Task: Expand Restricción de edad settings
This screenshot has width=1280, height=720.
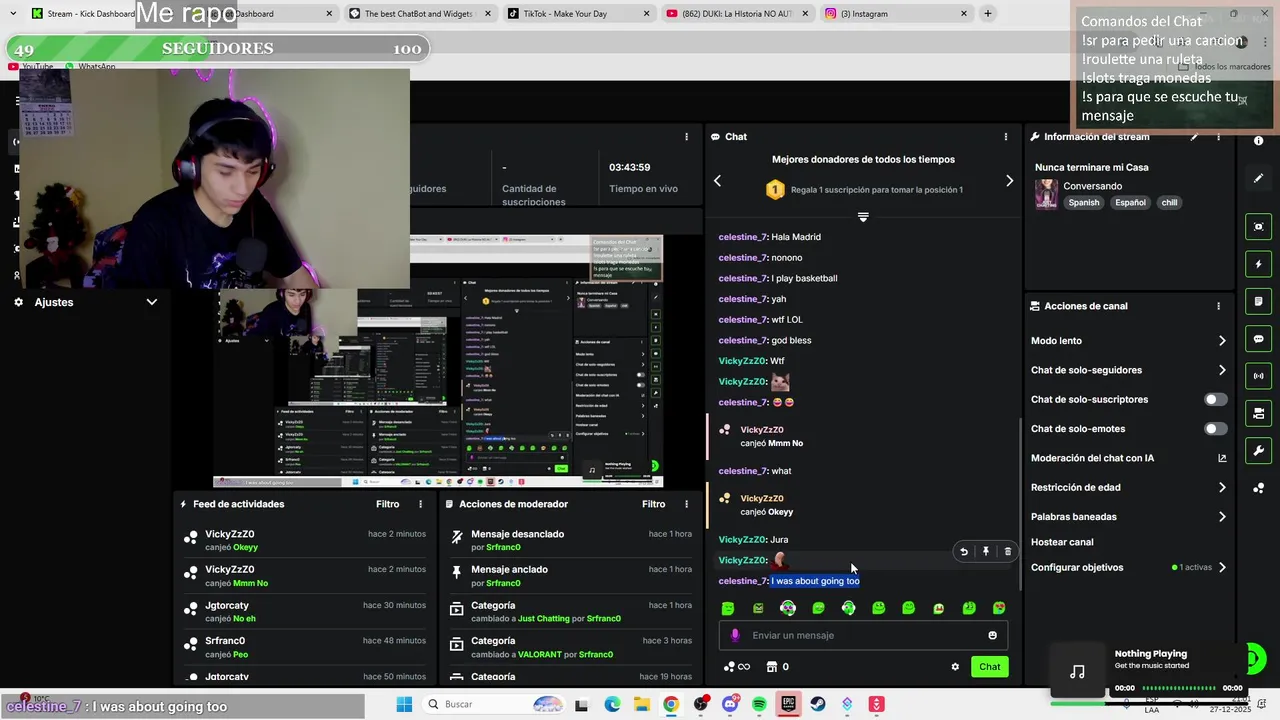Action: (1222, 488)
